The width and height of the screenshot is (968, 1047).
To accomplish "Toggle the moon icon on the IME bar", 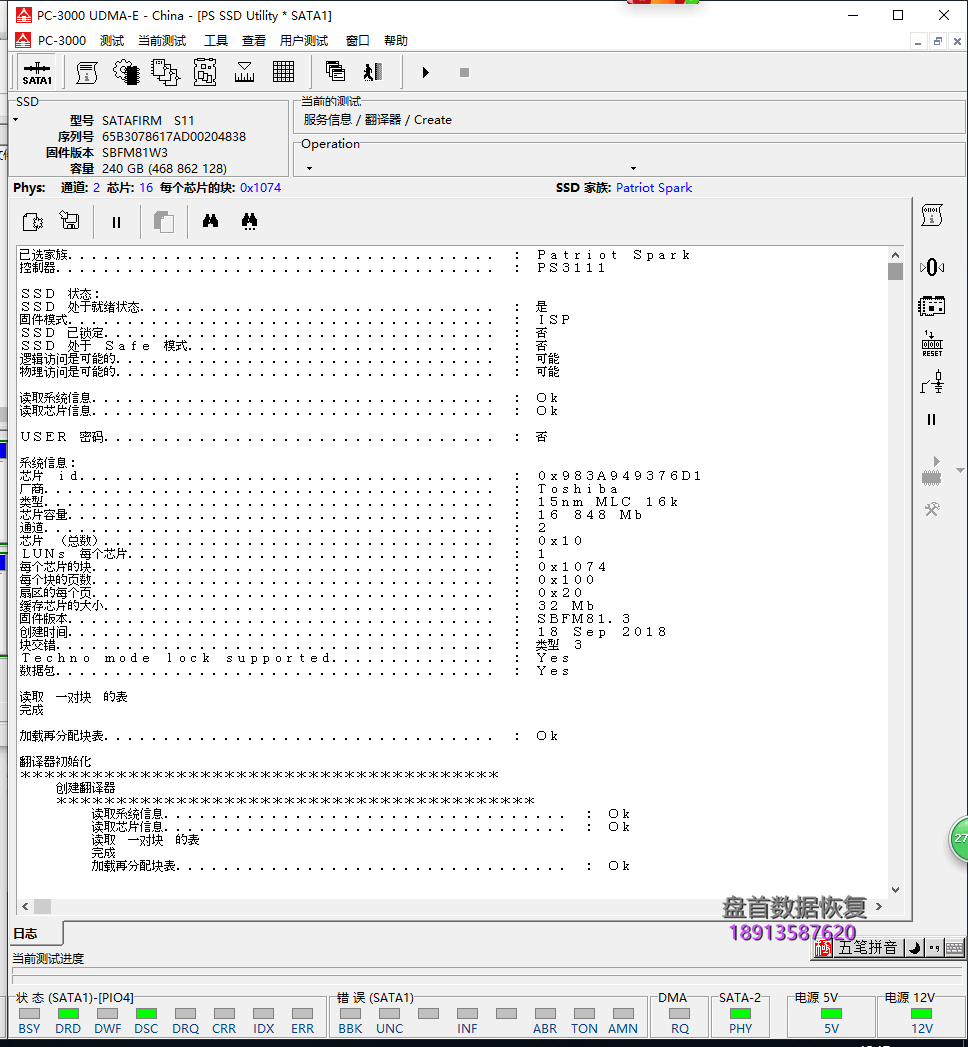I will 915,948.
